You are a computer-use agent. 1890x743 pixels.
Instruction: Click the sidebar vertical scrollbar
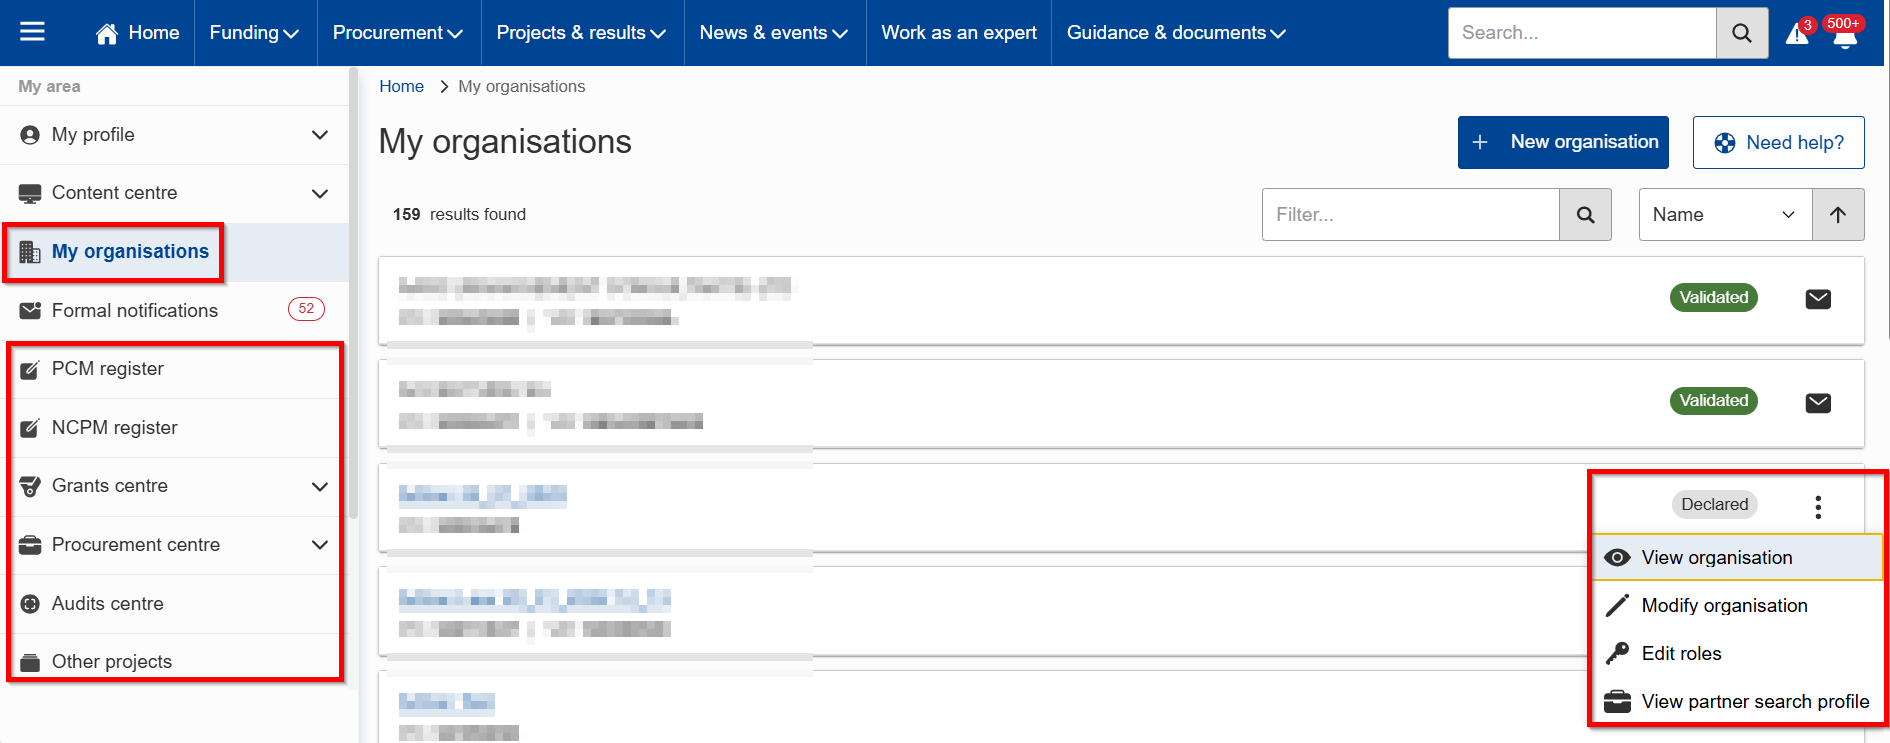point(353,294)
